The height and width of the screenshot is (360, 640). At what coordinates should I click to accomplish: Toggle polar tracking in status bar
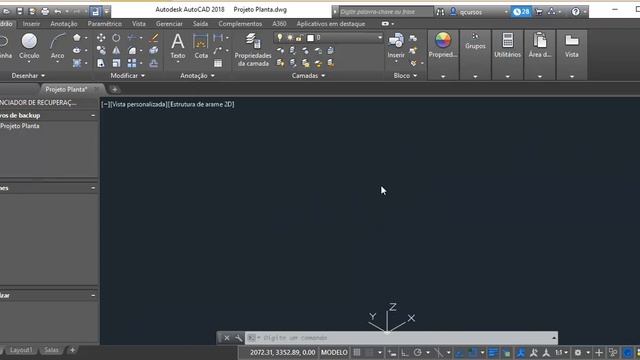(418, 352)
